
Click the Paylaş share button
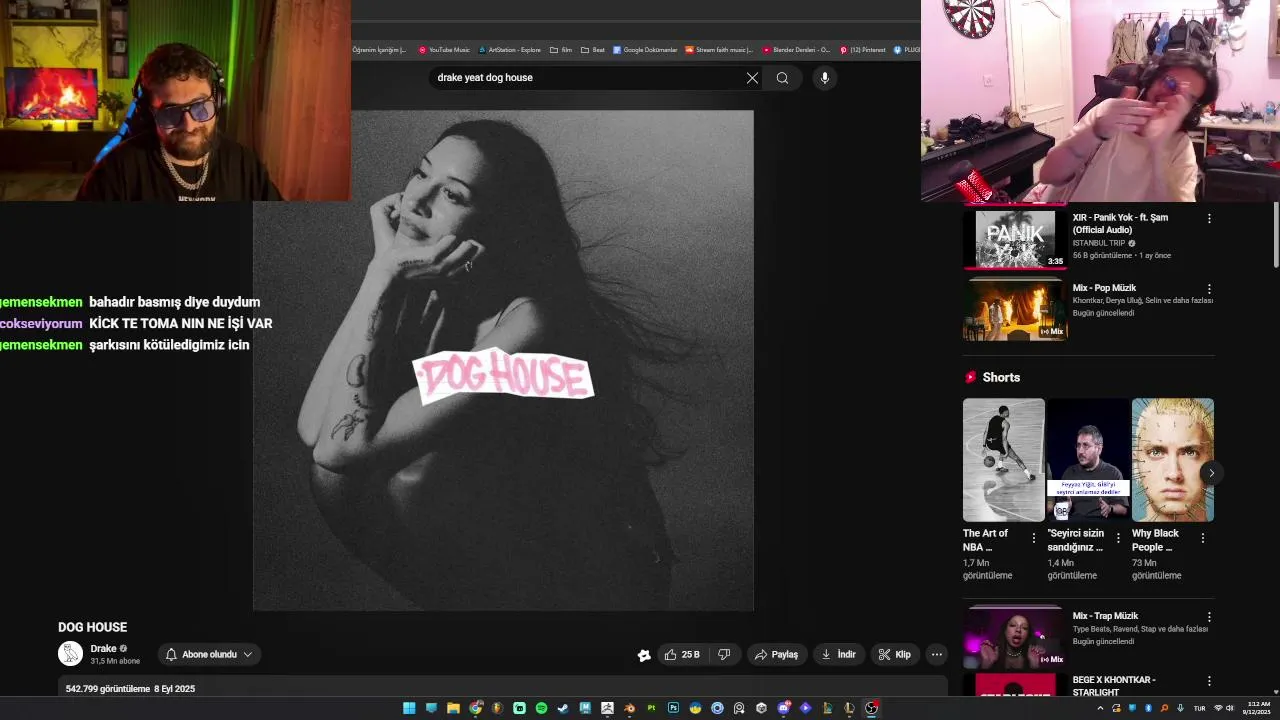[777, 655]
